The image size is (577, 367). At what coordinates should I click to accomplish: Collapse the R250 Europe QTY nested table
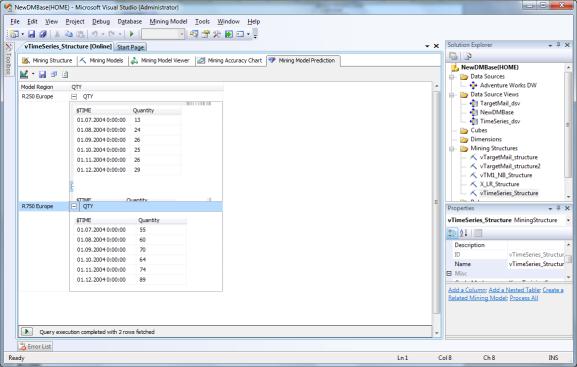pos(74,96)
